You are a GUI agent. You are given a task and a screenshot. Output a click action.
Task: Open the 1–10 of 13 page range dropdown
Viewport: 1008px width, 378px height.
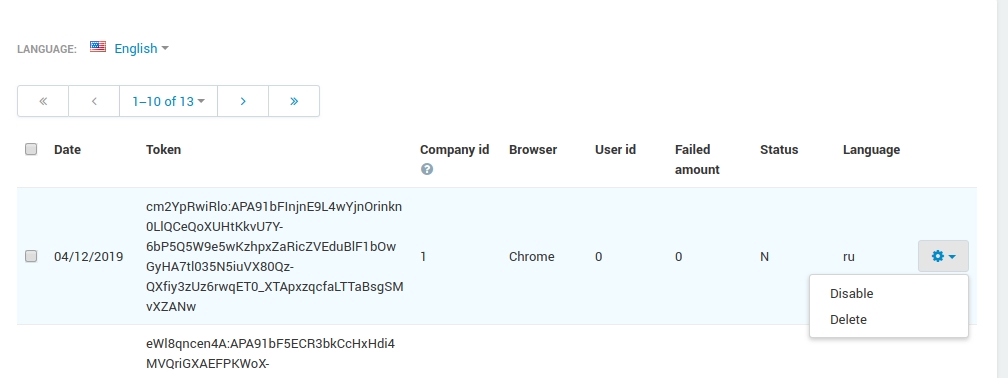(168, 101)
